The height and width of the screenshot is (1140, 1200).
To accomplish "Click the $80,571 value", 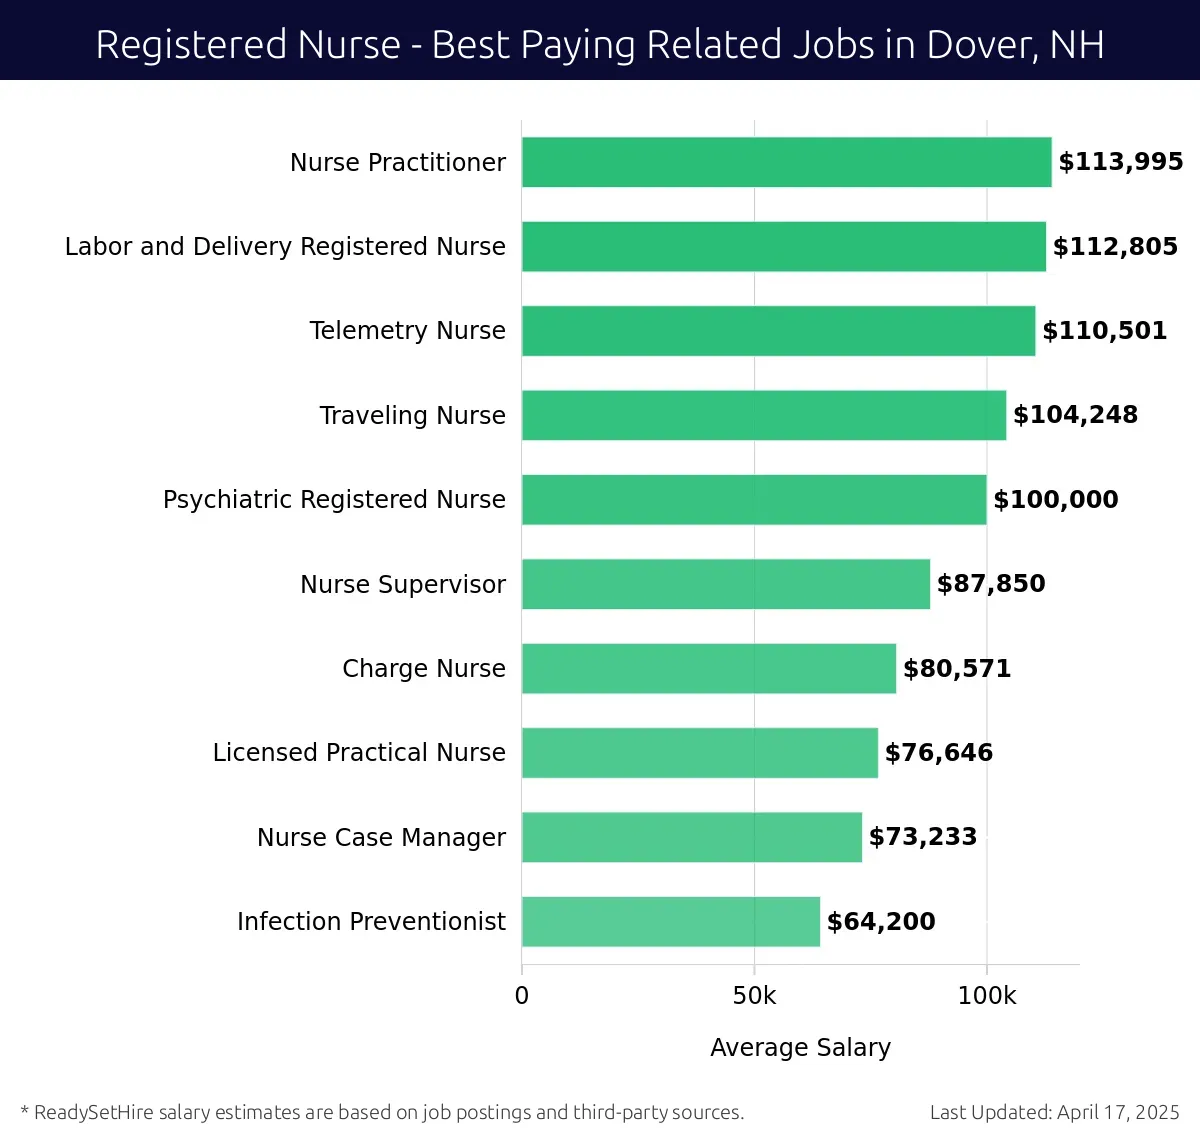I will pyautogui.click(x=957, y=668).
